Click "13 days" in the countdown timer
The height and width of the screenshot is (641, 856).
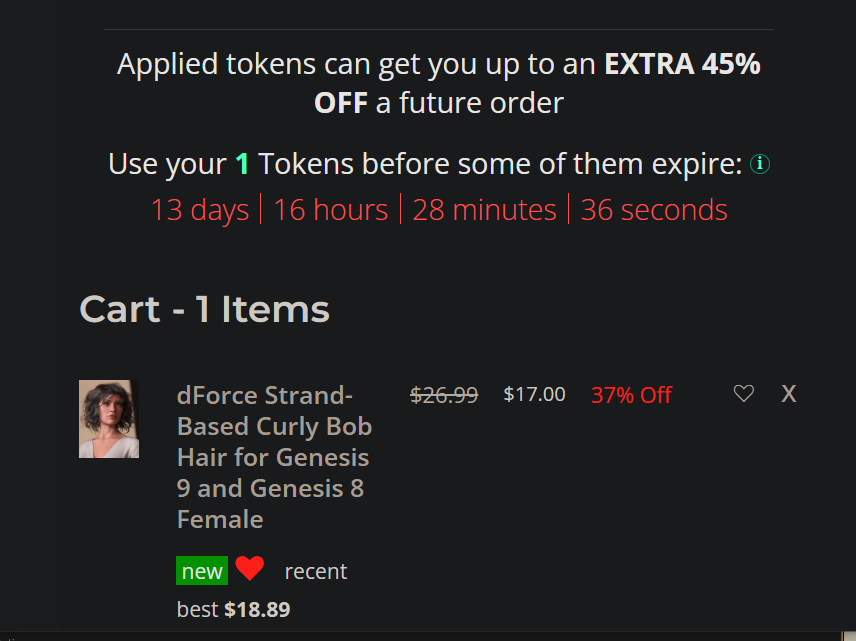tap(200, 210)
